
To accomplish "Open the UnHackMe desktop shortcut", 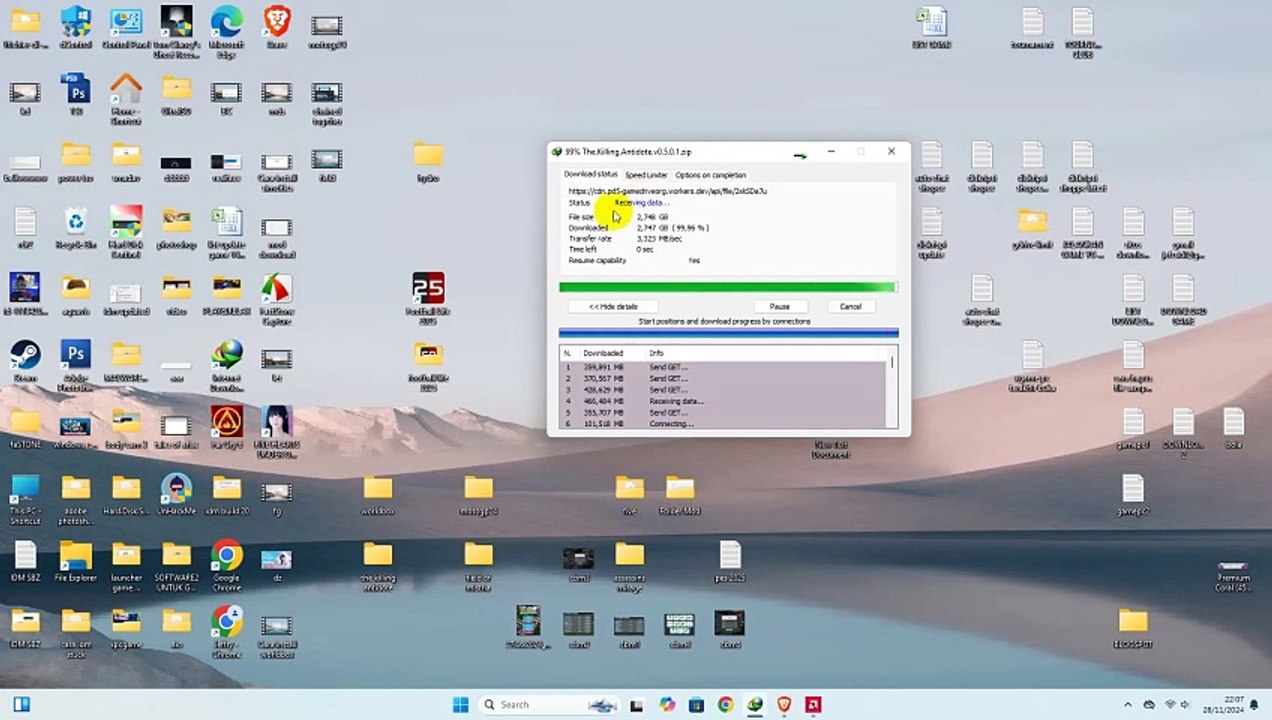I will point(176,494).
